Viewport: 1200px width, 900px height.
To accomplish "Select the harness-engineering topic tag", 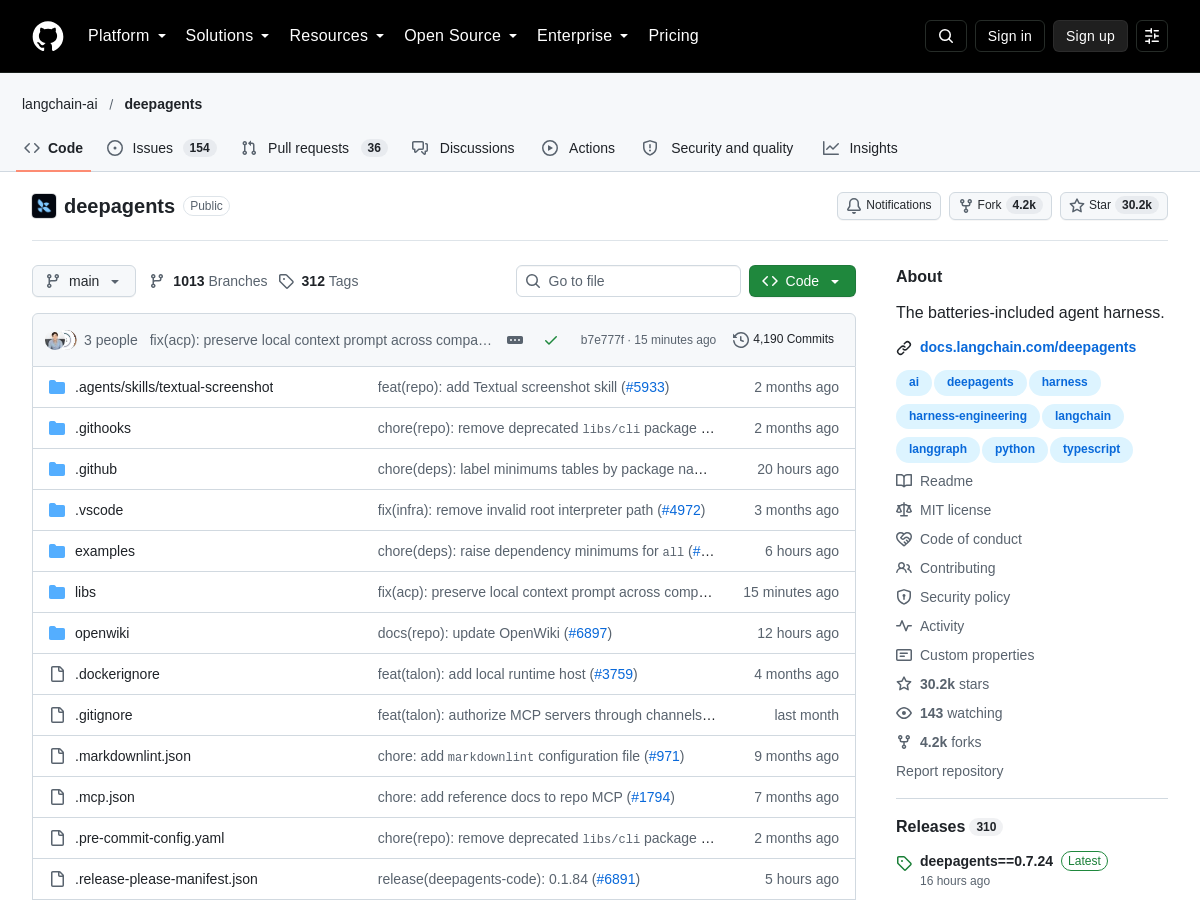I will 968,416.
